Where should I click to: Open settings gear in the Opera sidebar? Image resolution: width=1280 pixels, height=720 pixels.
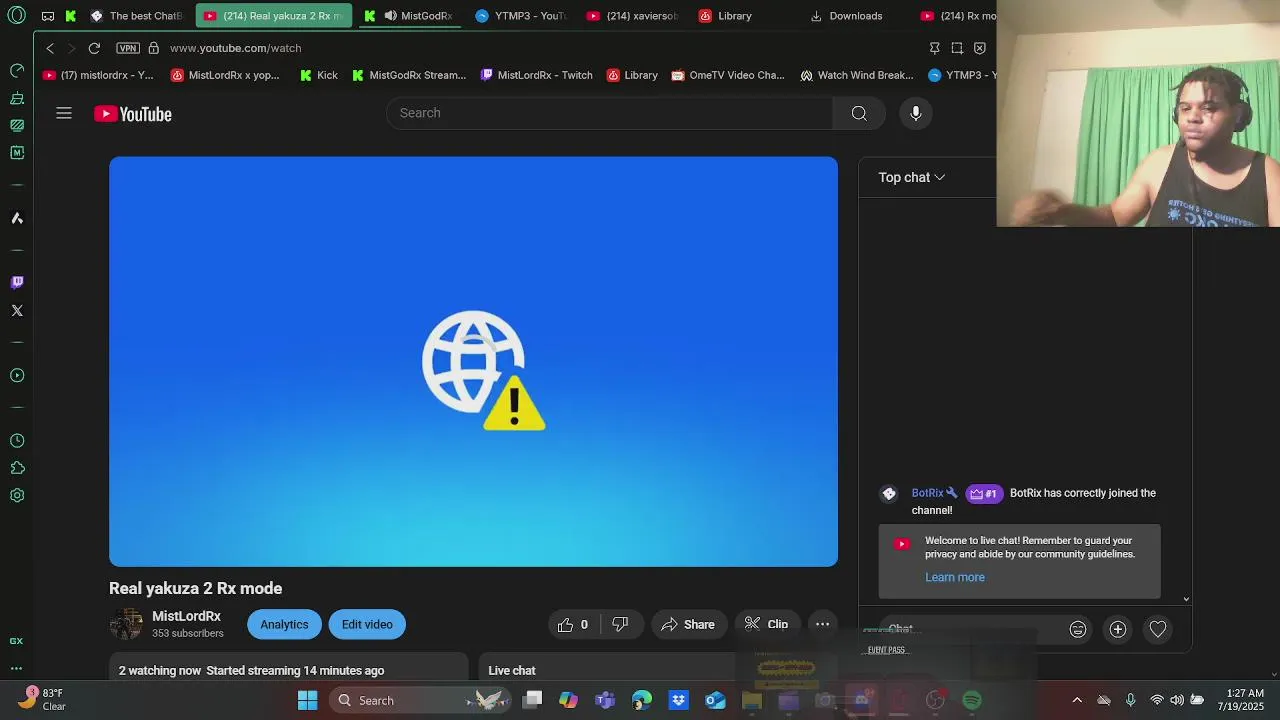point(17,495)
